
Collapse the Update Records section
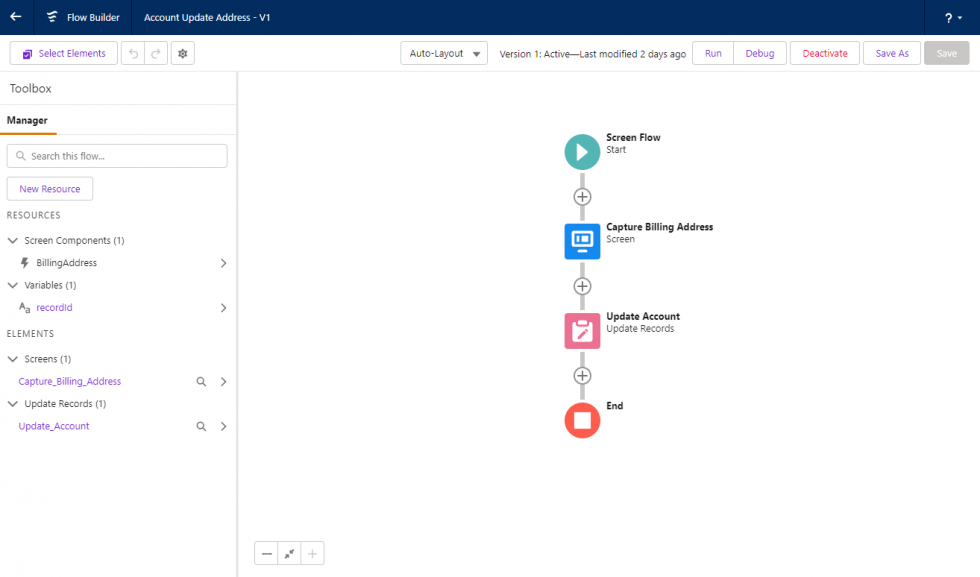click(x=12, y=404)
